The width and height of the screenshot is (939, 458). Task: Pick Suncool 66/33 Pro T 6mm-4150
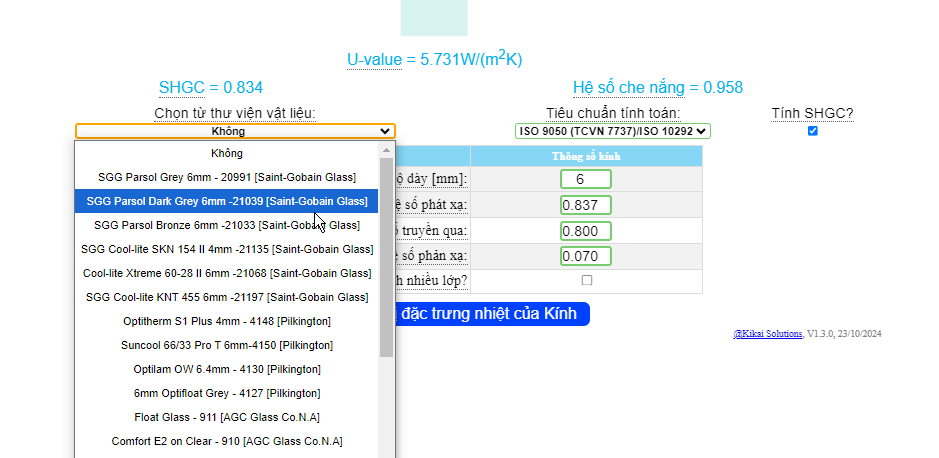(227, 345)
